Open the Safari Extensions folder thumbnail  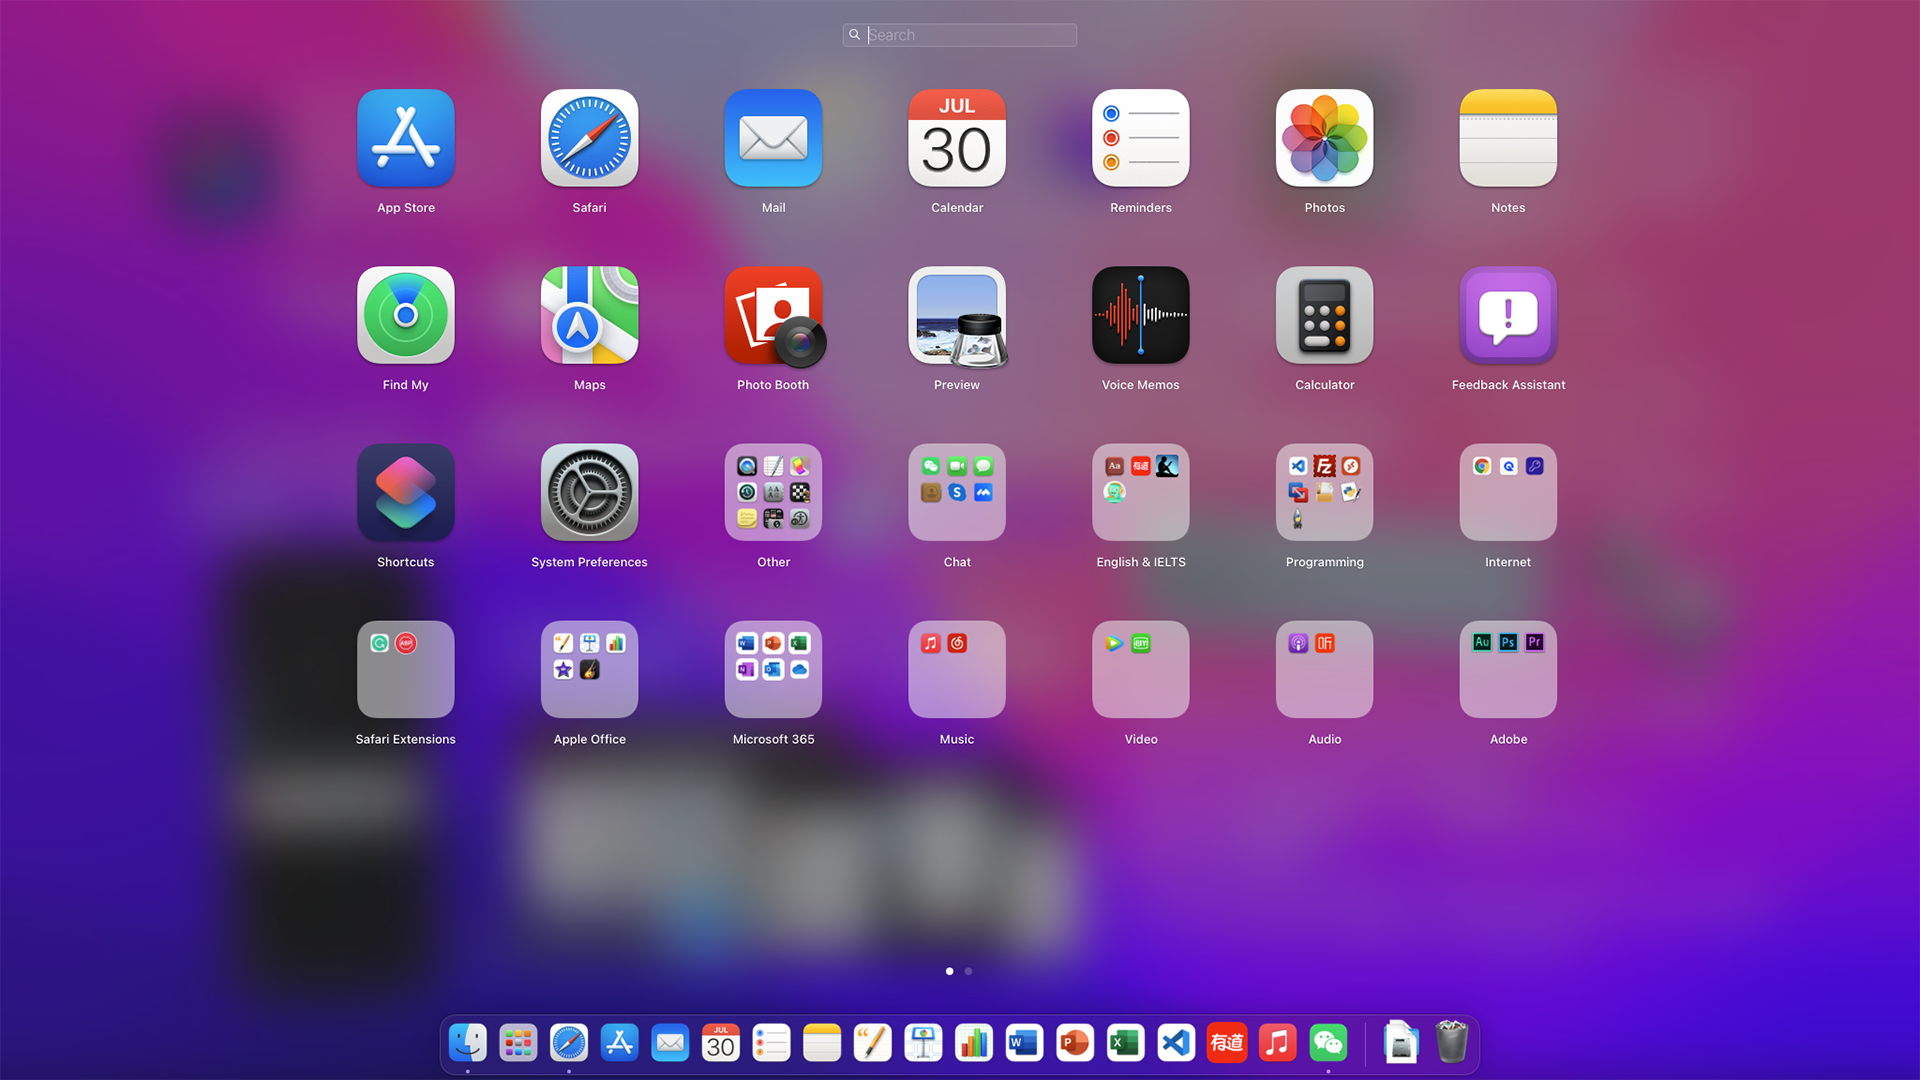click(405, 669)
